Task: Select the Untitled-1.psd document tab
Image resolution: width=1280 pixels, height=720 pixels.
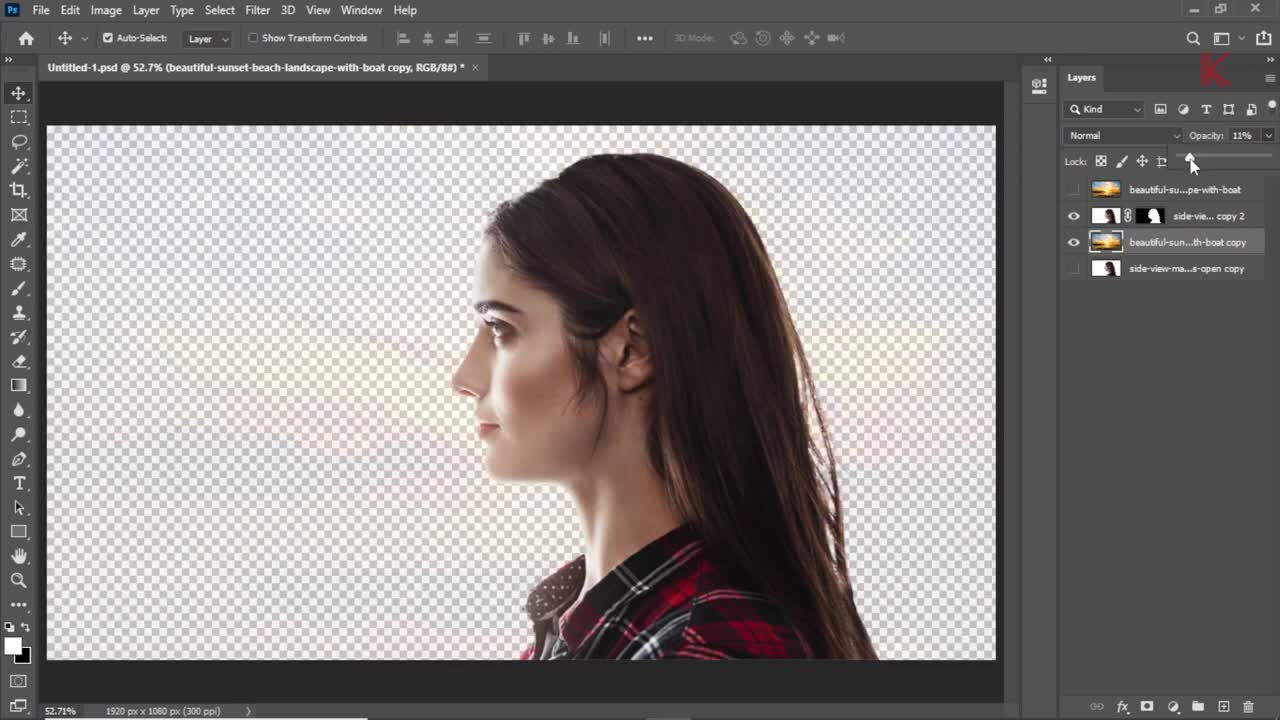Action: [255, 67]
